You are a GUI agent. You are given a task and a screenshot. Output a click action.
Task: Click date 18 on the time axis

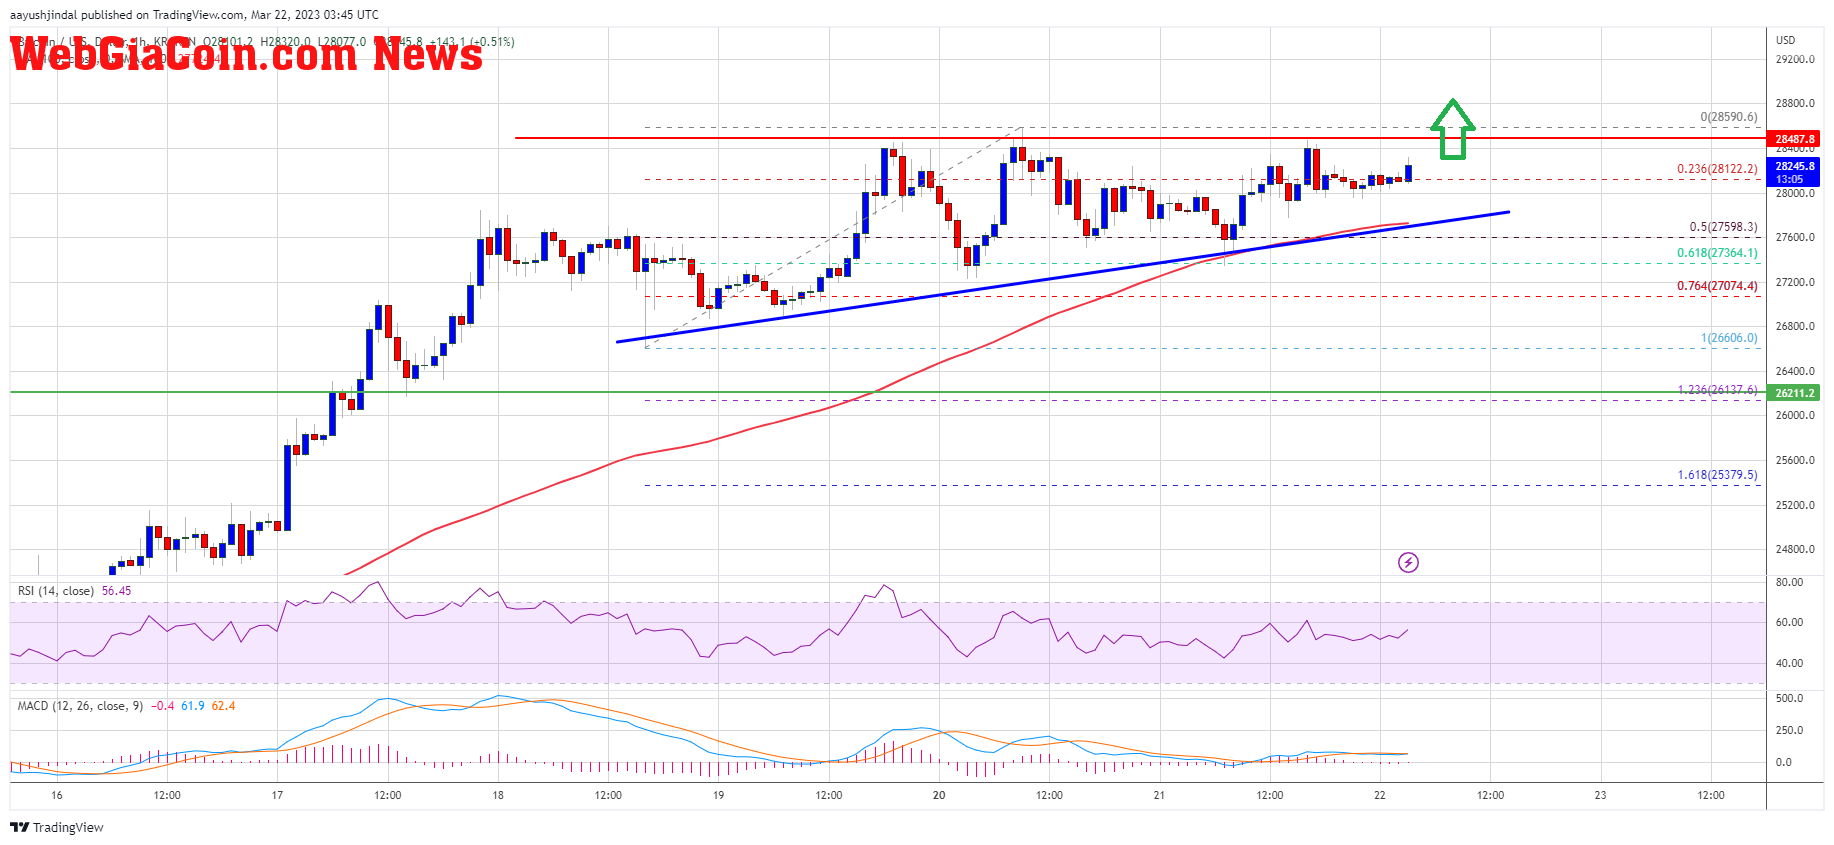coord(498,796)
